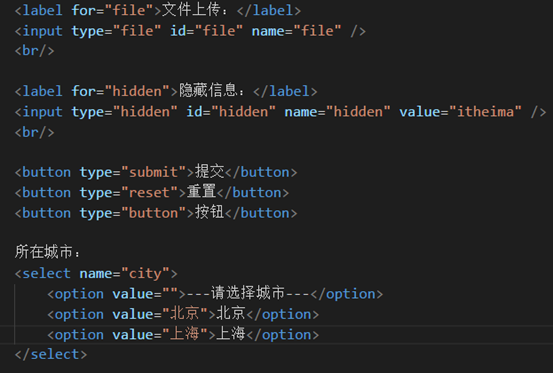Click the label for="hidden" opening tag
553x373 pixels.
pos(96,92)
